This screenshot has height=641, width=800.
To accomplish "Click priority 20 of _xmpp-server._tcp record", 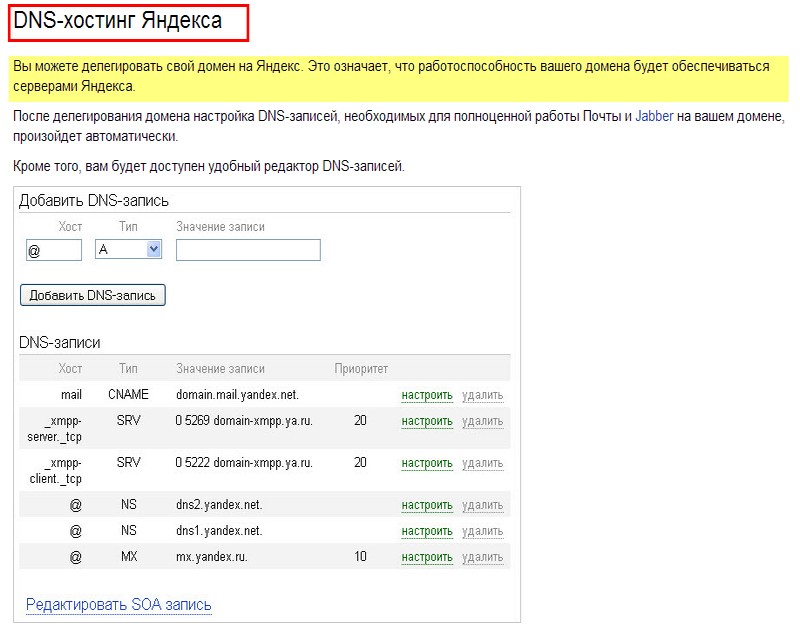I will pos(360,421).
